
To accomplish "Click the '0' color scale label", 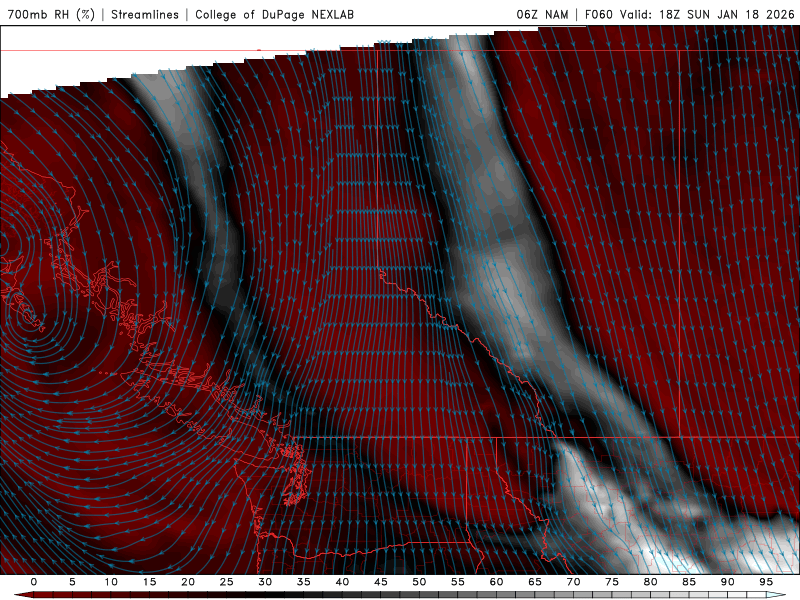I will (x=34, y=582).
